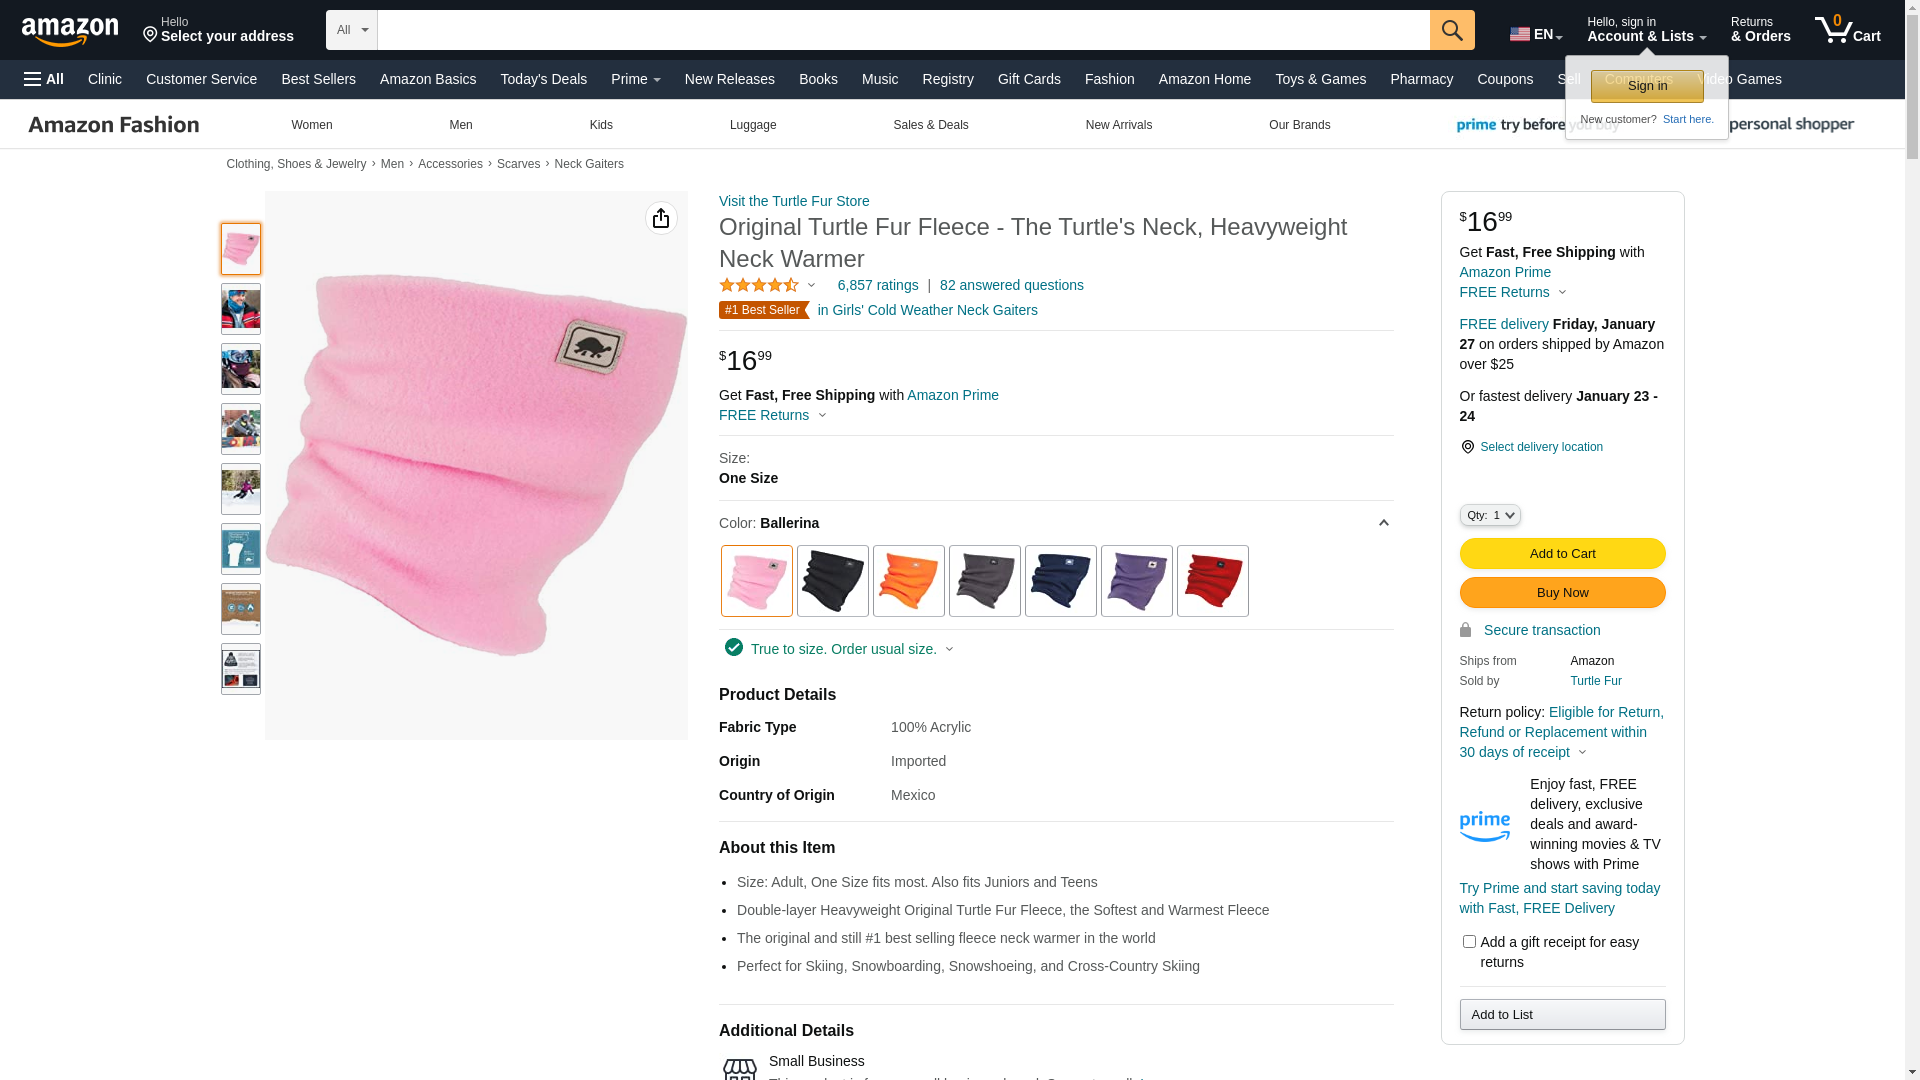Check the gift receipt checkbox
Image resolution: width=1920 pixels, height=1080 pixels.
pyautogui.click(x=1469, y=941)
